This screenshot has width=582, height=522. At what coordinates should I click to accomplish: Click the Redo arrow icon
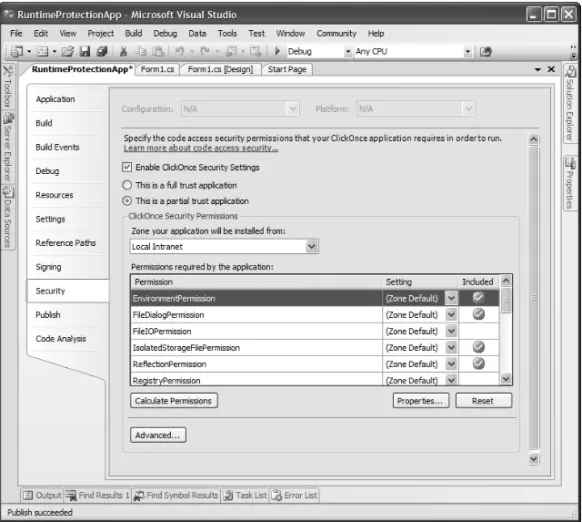point(205,51)
